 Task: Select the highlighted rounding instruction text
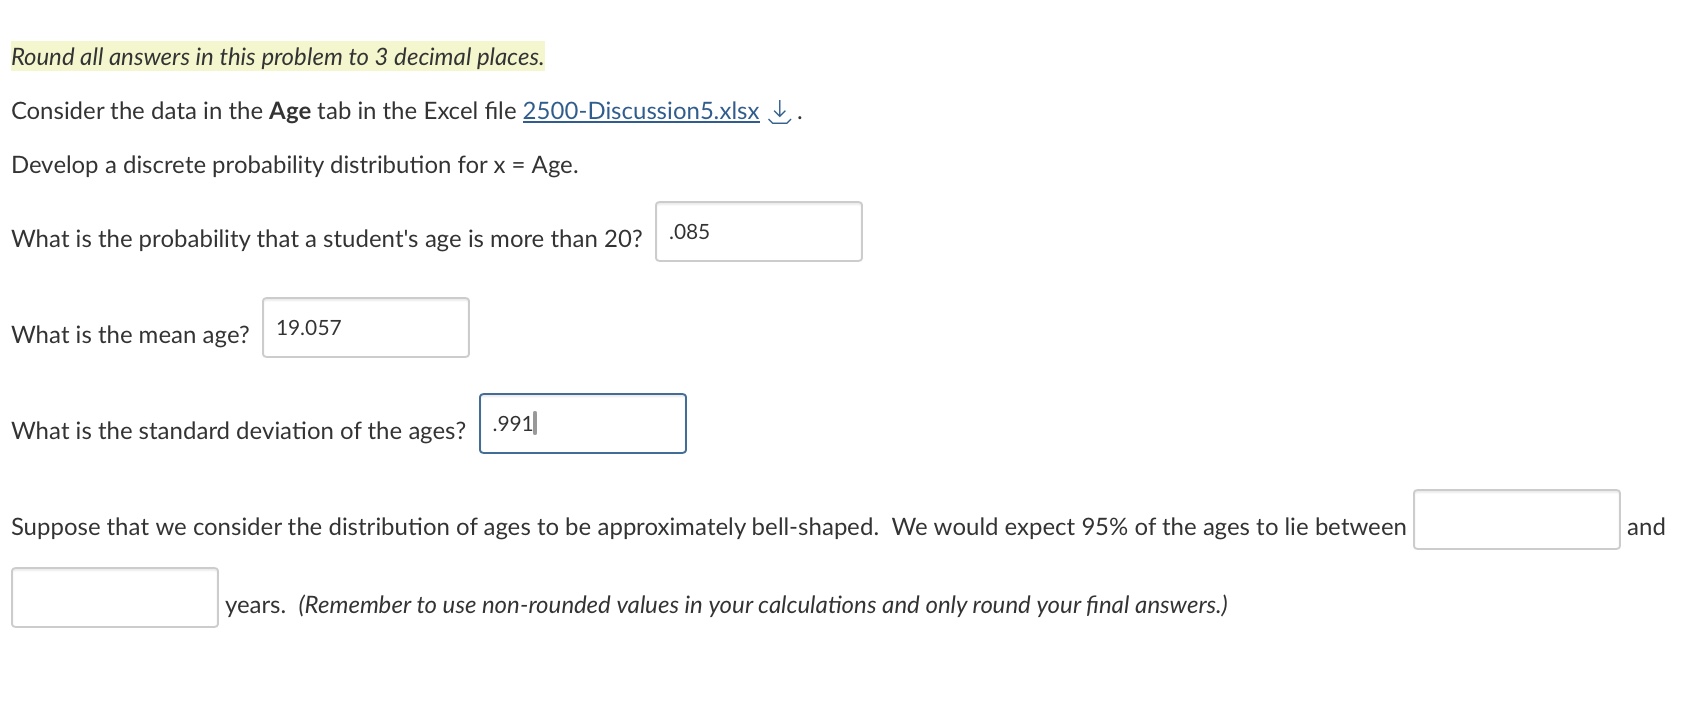tap(277, 57)
